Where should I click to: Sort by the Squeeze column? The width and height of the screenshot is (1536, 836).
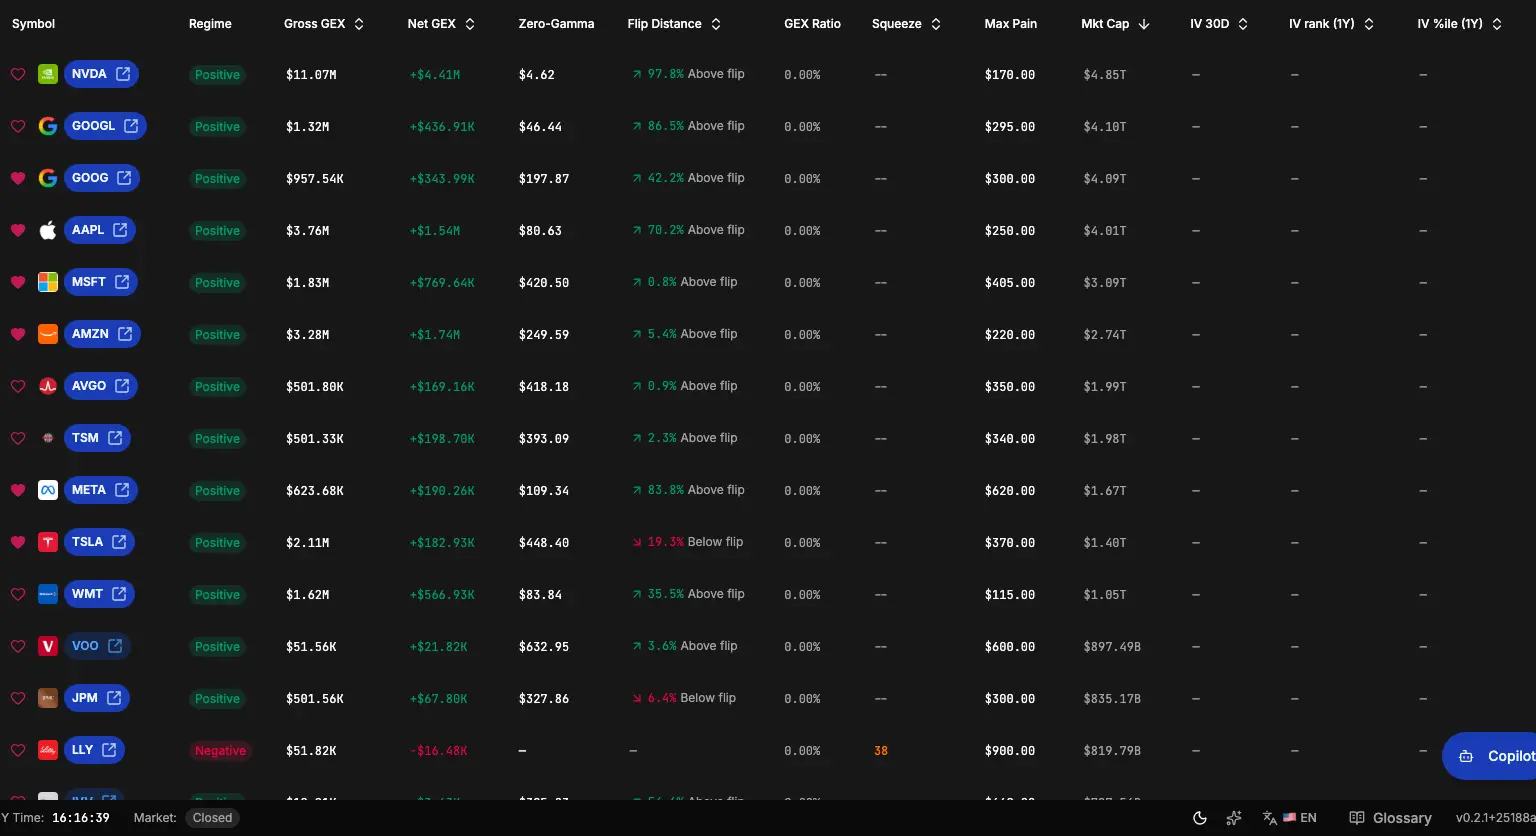pyautogui.click(x=906, y=24)
